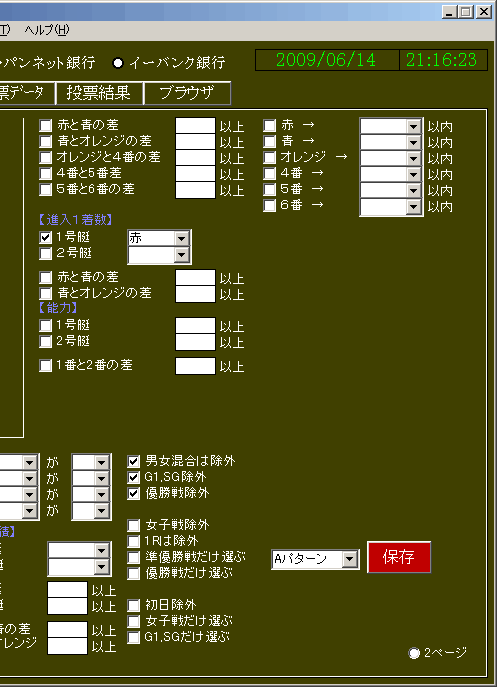Tick the 1番と2番の差 checkbox
Viewport: 497px width, 687px height.
pyautogui.click(x=46, y=366)
